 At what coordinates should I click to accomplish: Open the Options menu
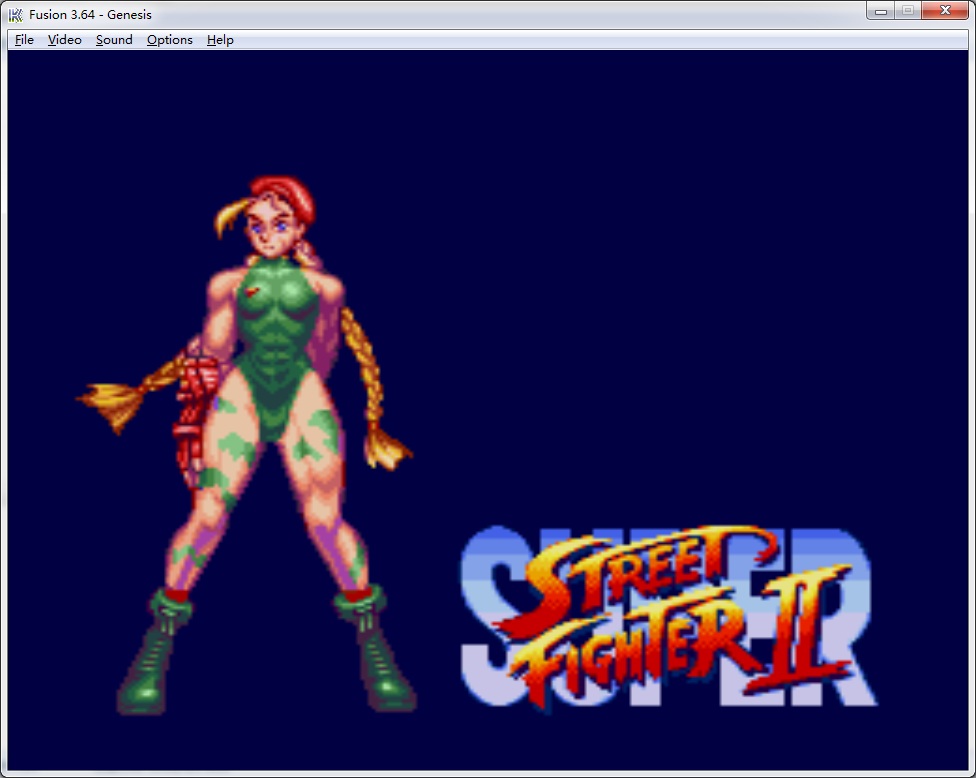coord(169,40)
